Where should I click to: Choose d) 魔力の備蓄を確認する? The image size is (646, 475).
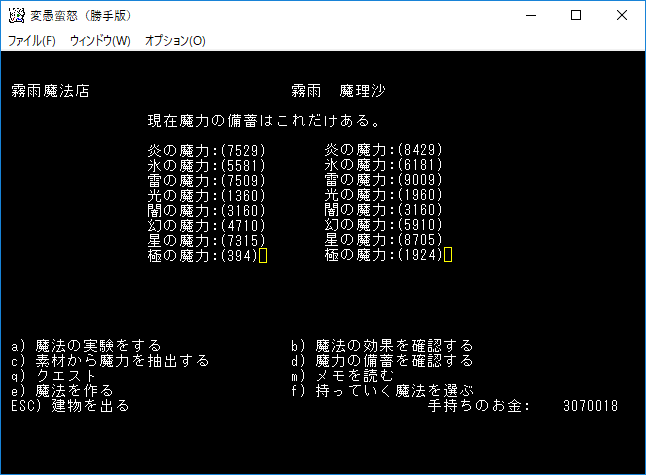click(382, 361)
